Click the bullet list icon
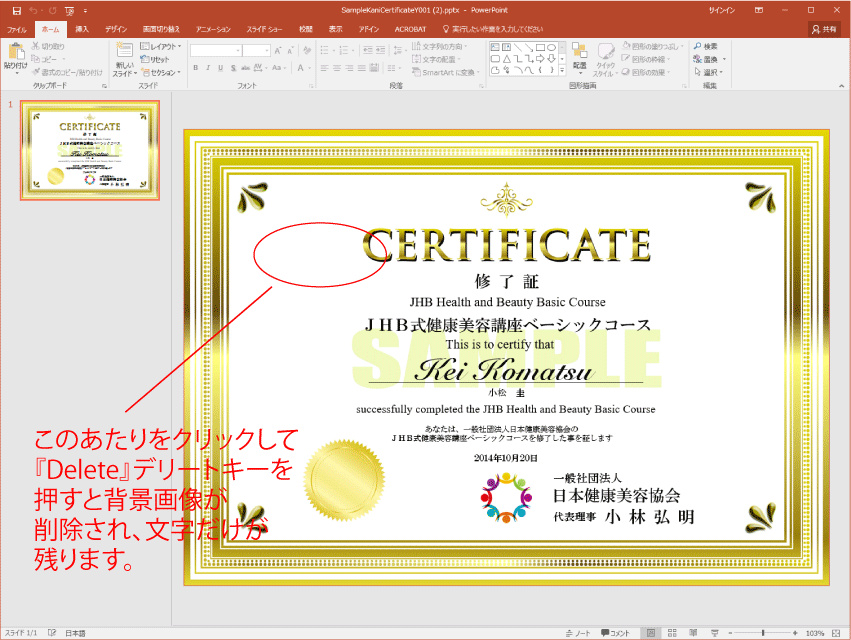Image resolution: width=851 pixels, height=640 pixels. [x=325, y=50]
